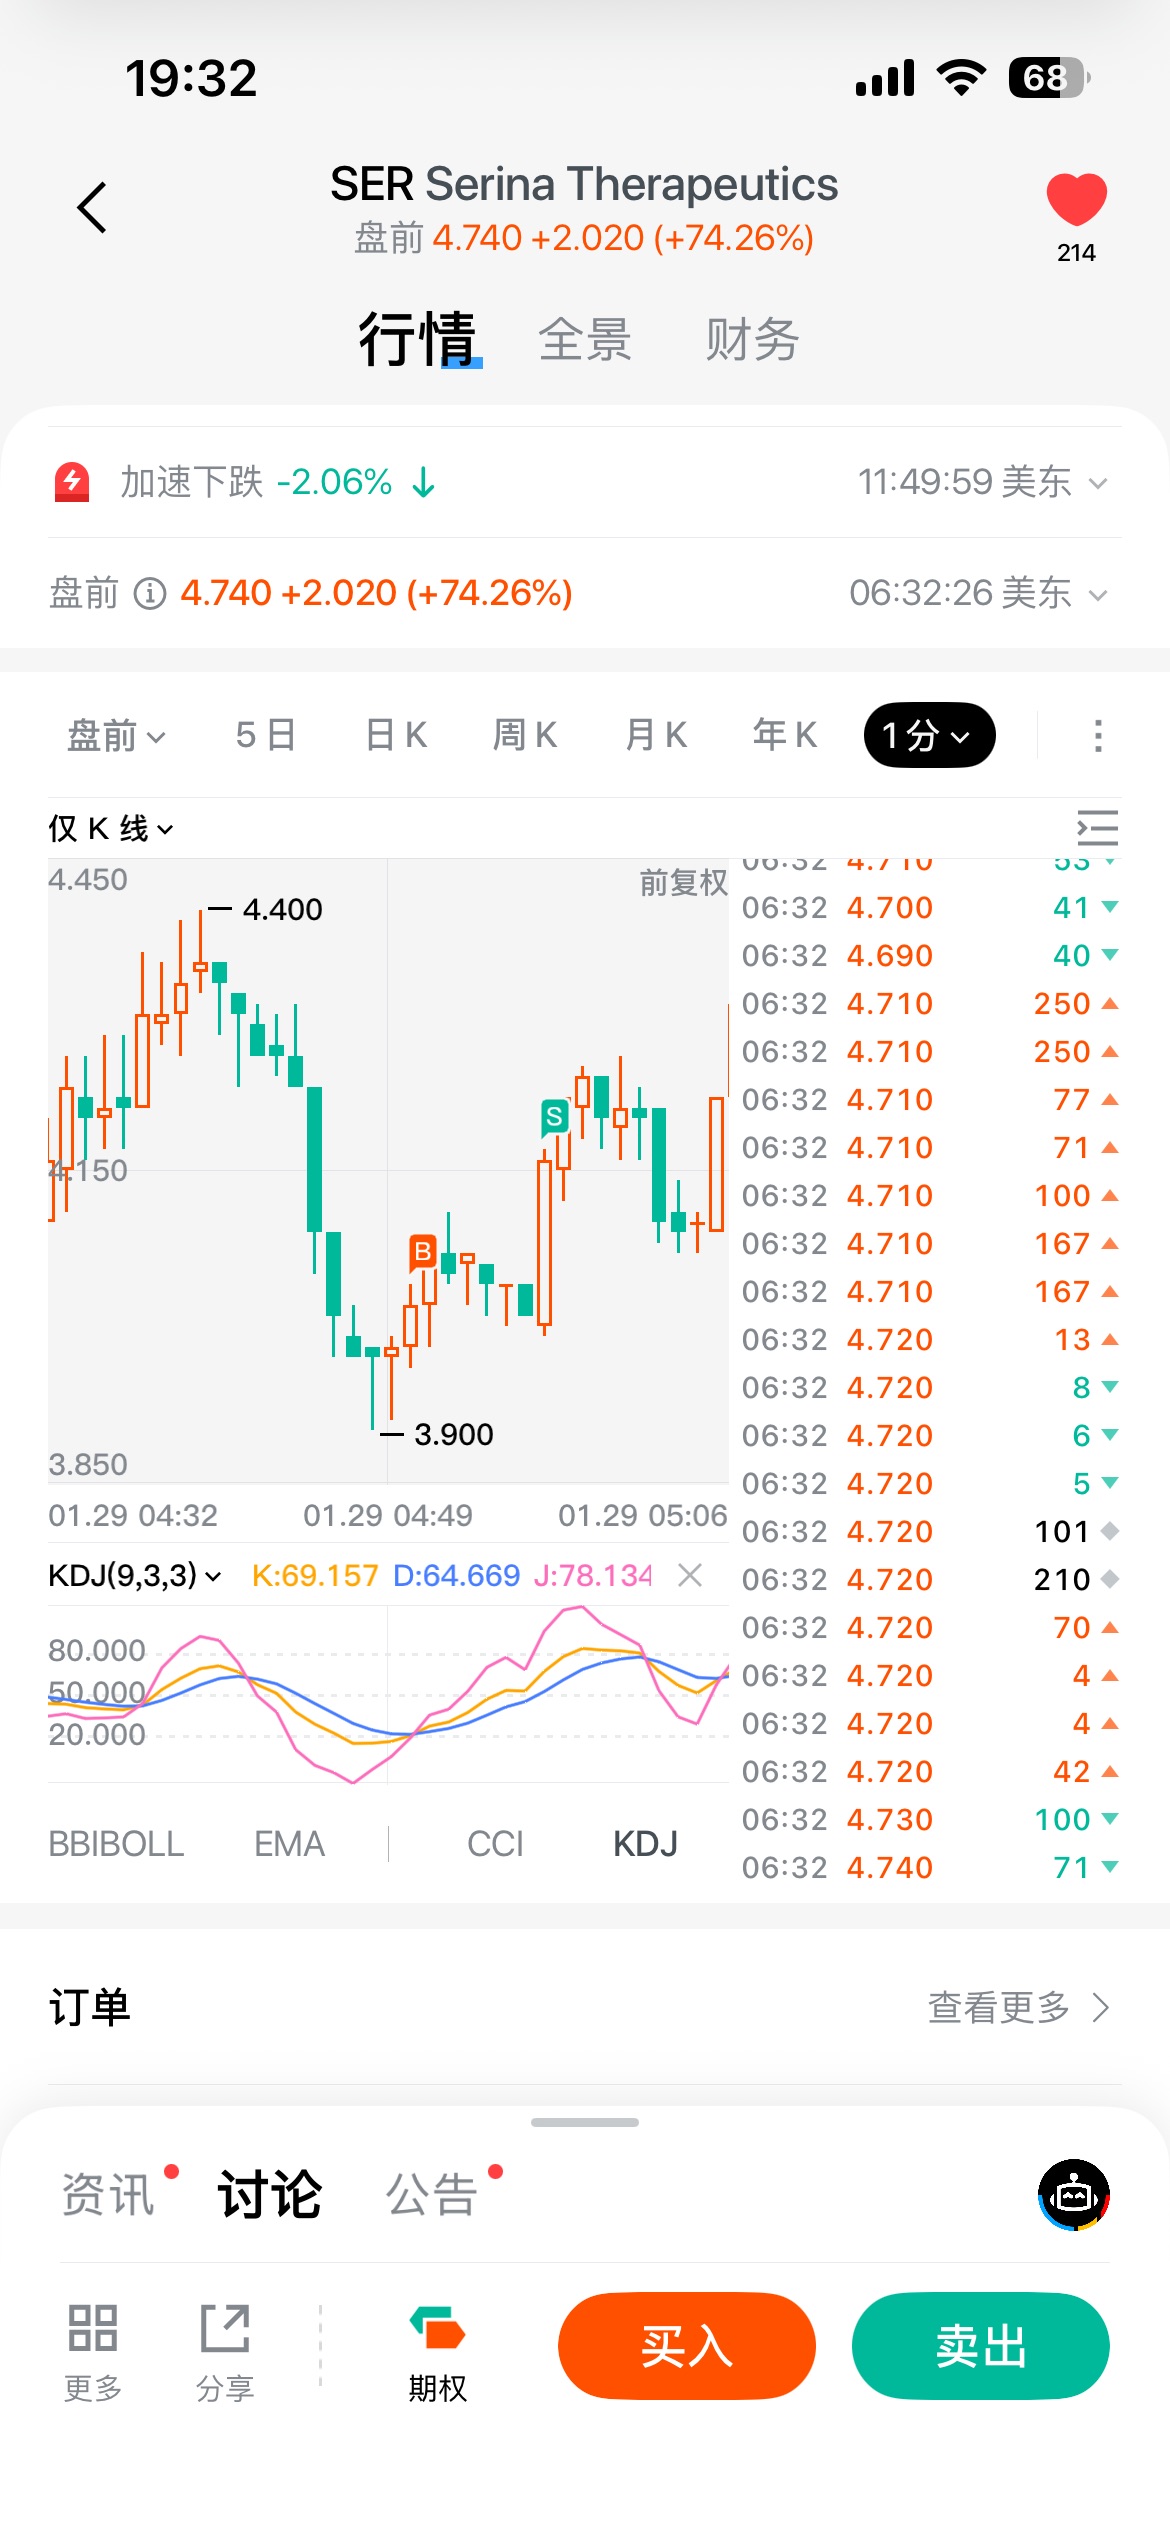This screenshot has height=2532, width=1170.
Task: Tap the pre-market info circle icon
Action: [x=150, y=593]
